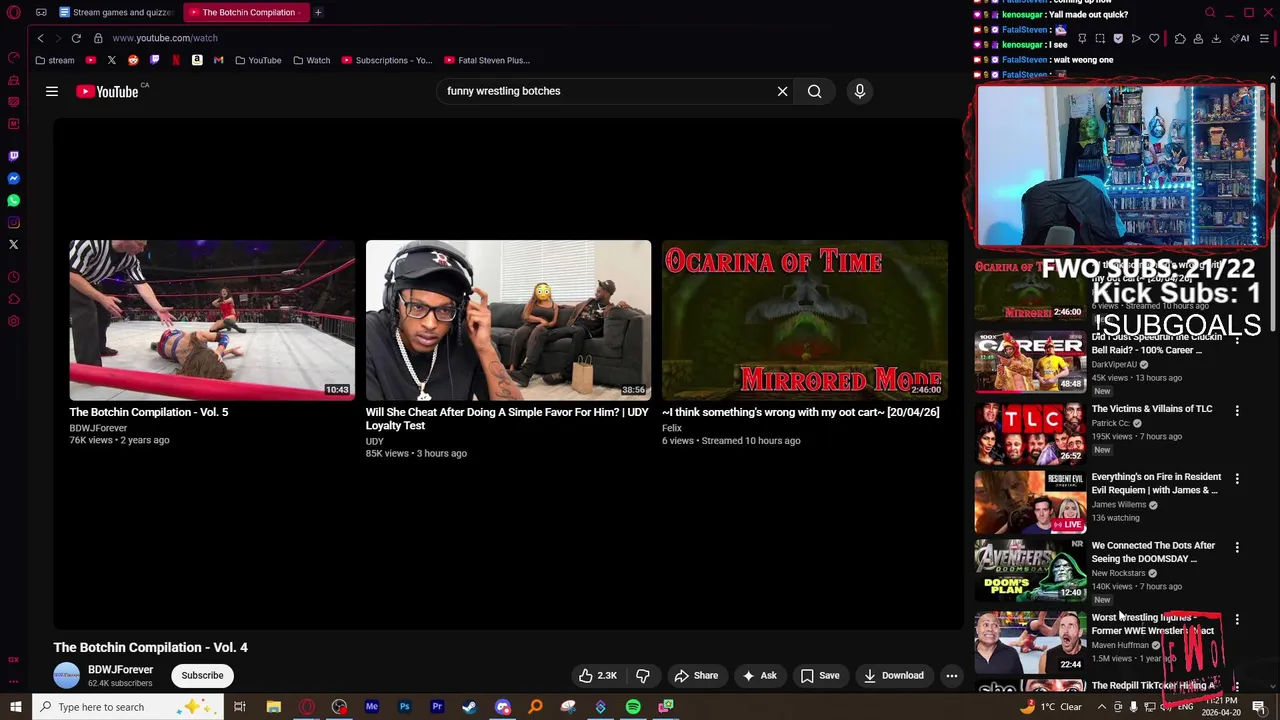Open the Reddit bookmark
Screen dimensions: 1280x720
click(133, 60)
